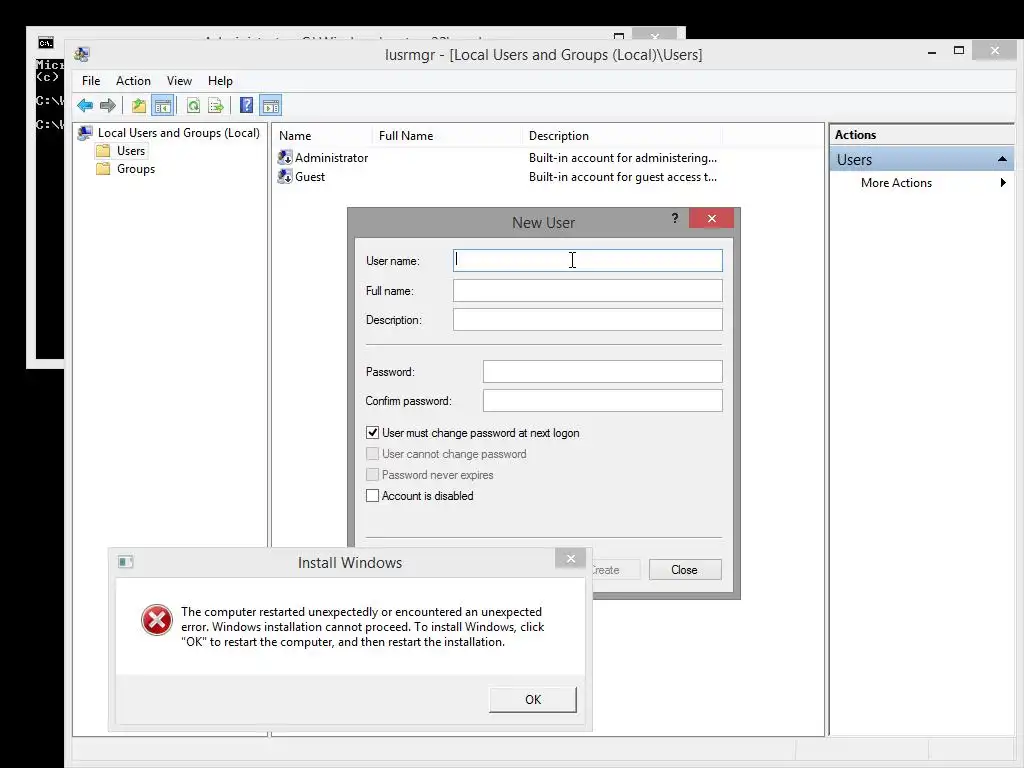Click the Full name input field
Screen dimensions: 1024x768
(x=588, y=291)
